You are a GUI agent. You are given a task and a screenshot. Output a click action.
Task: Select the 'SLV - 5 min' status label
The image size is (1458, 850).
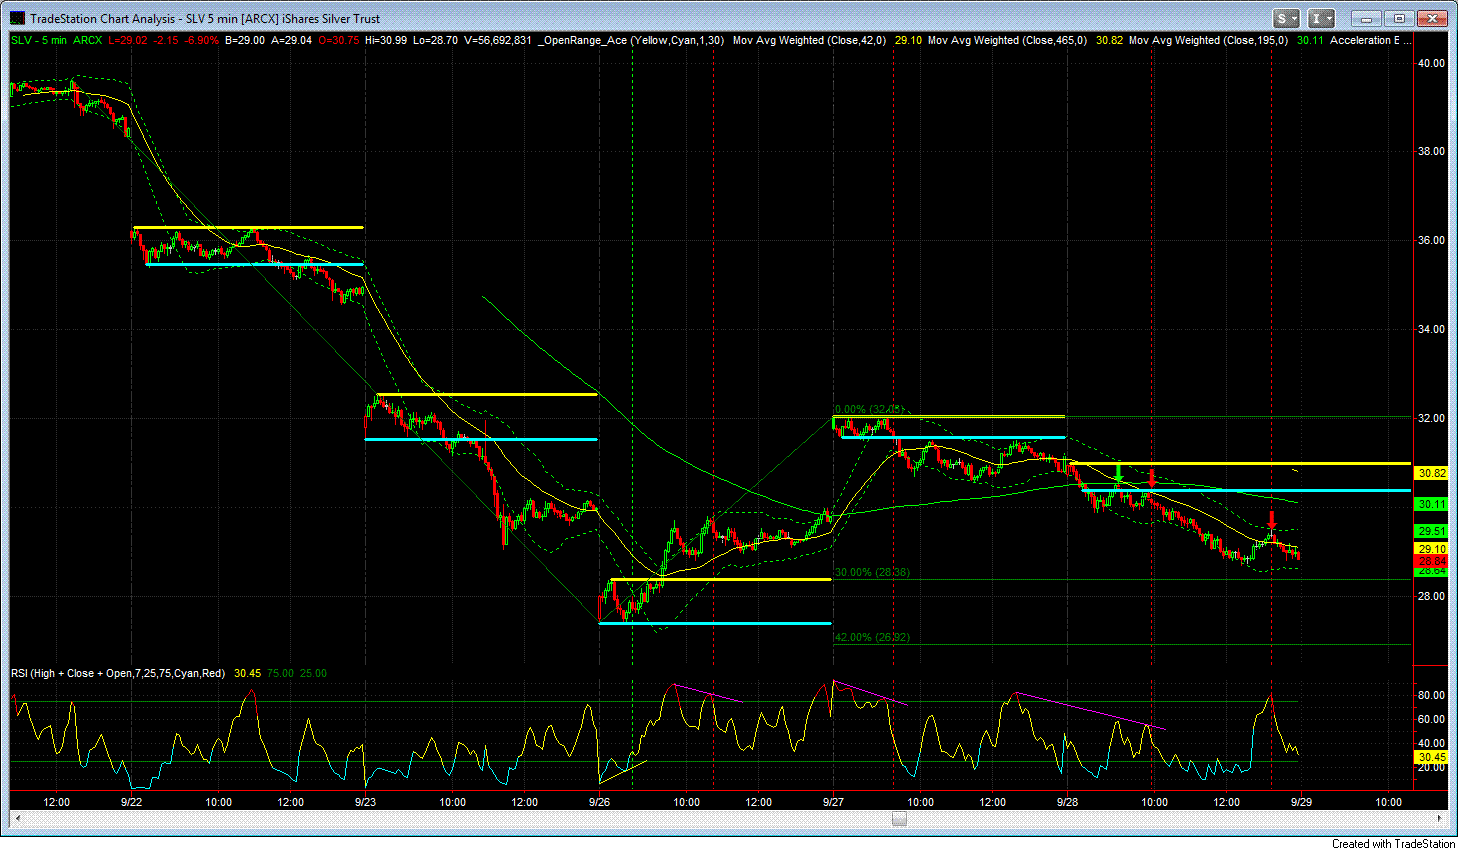[x=39, y=40]
